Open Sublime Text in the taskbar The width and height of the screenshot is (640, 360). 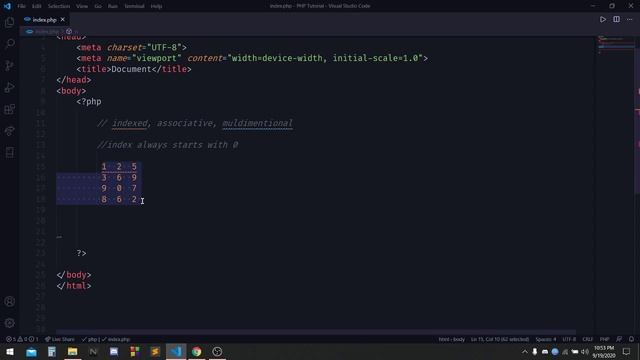(x=155, y=351)
